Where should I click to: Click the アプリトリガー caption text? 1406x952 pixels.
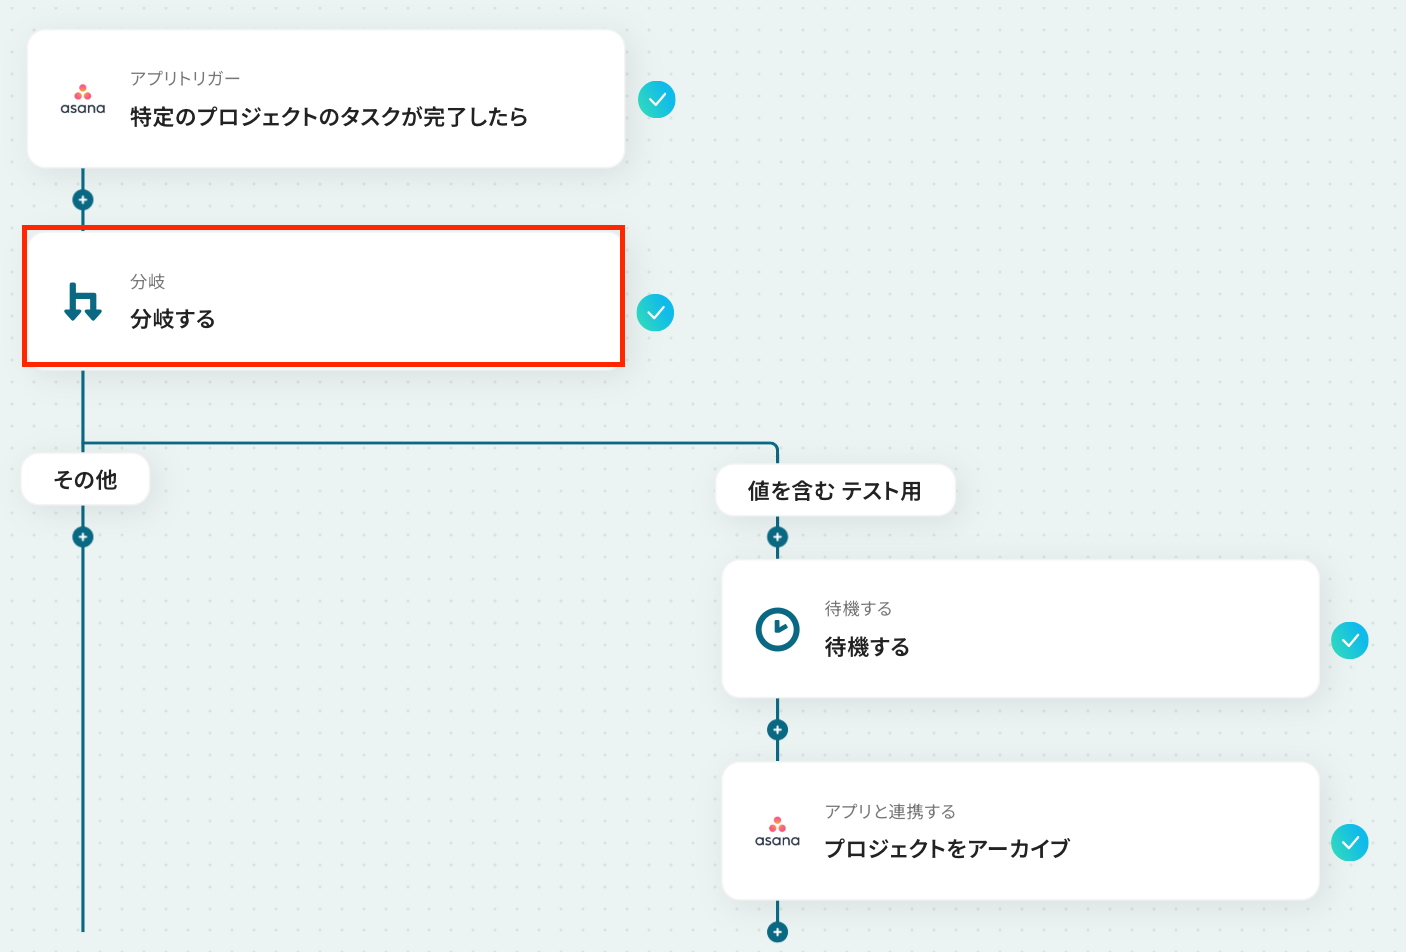185,79
